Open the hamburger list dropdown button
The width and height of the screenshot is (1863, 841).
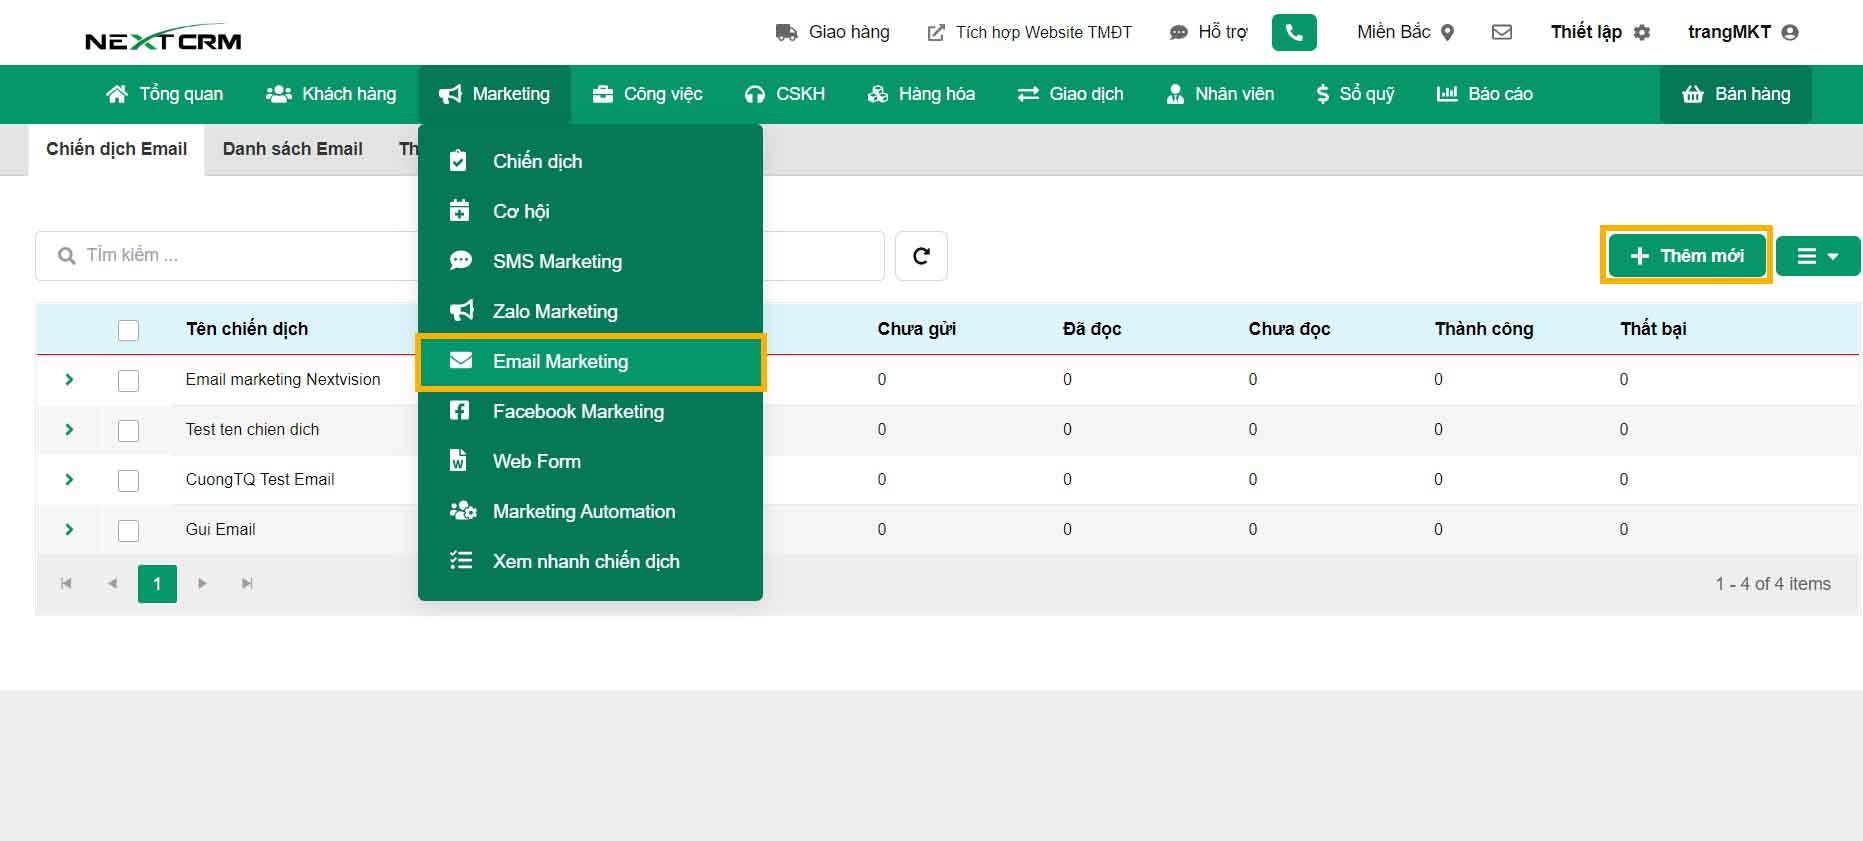pos(1817,256)
